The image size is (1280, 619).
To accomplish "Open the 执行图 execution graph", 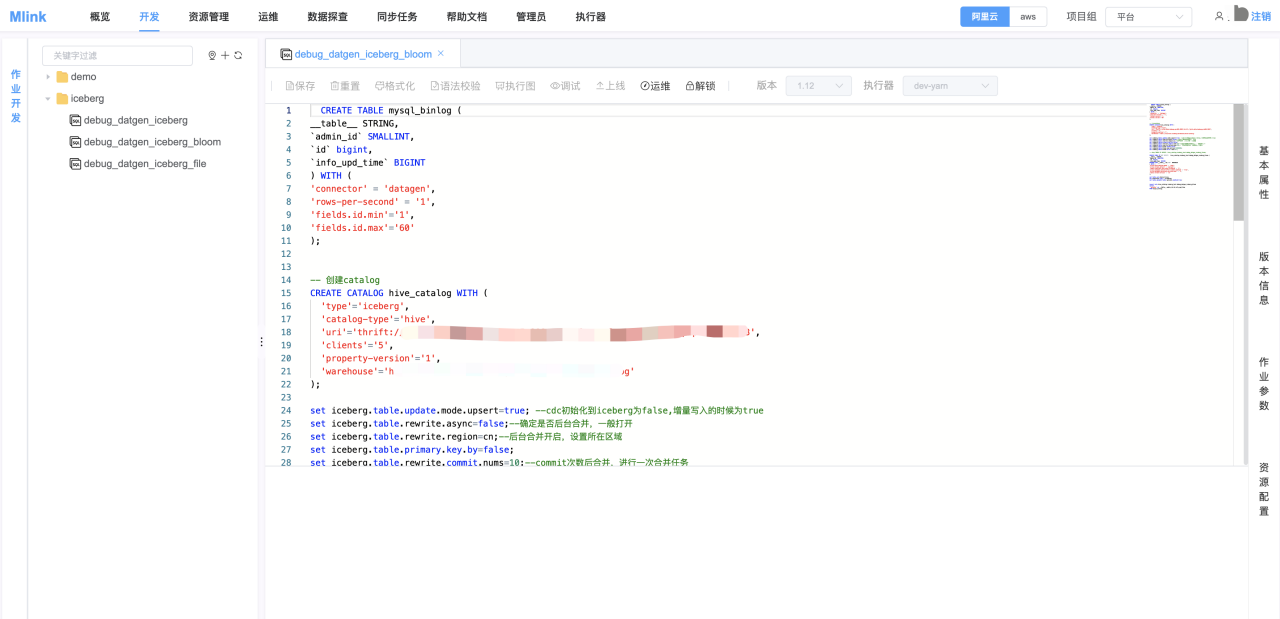I will (515, 86).
